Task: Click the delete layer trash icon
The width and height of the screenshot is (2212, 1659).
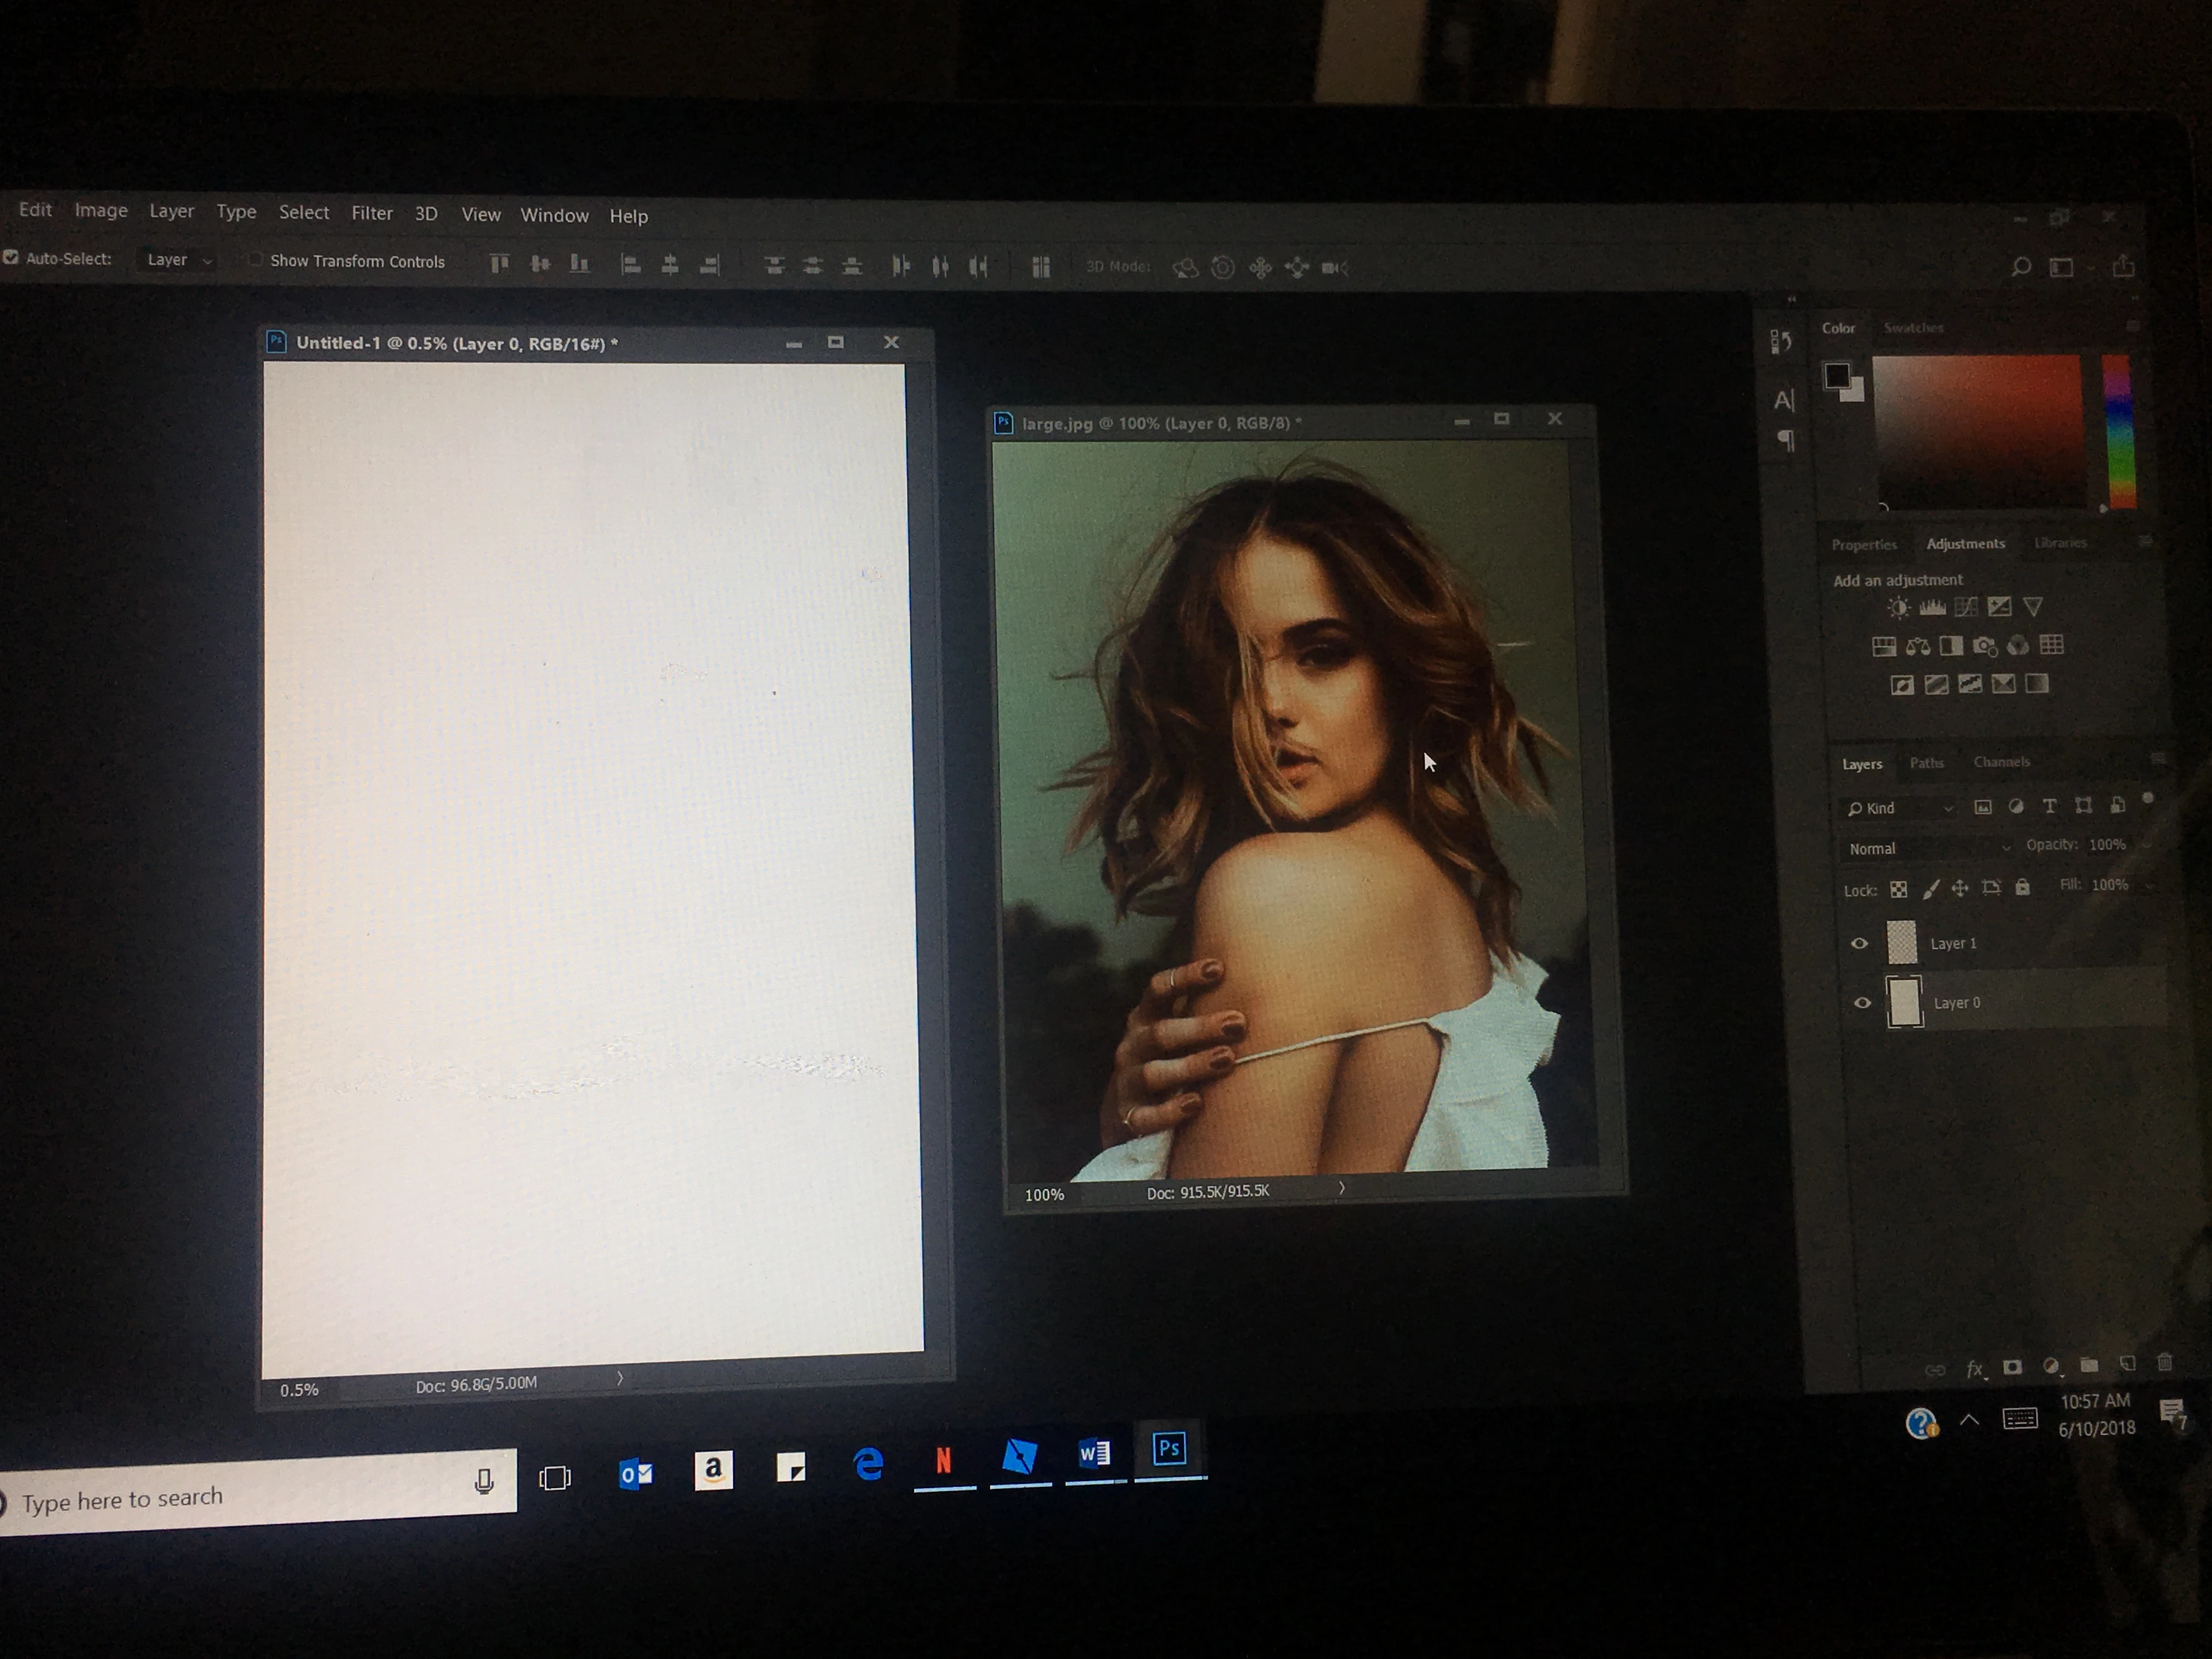Action: pyautogui.click(x=2164, y=1362)
